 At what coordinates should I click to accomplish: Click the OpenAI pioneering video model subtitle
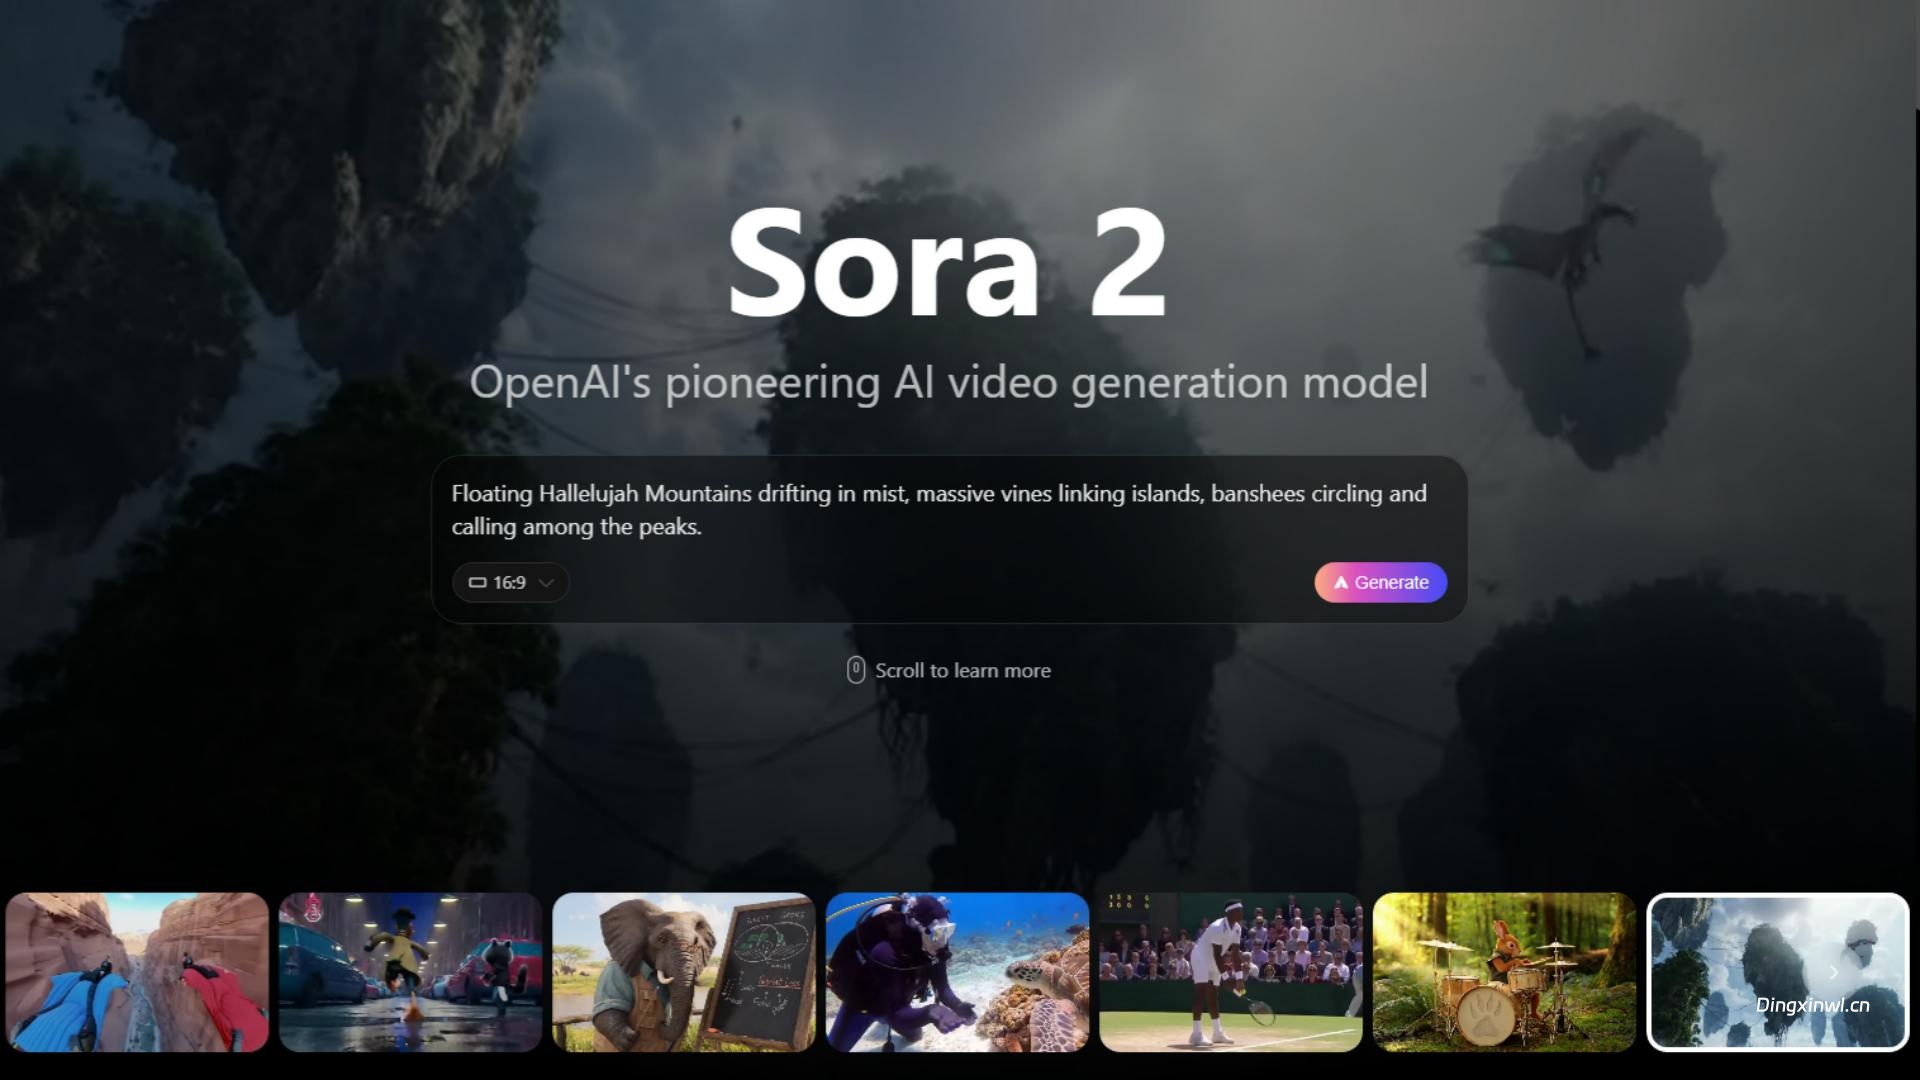(x=949, y=383)
